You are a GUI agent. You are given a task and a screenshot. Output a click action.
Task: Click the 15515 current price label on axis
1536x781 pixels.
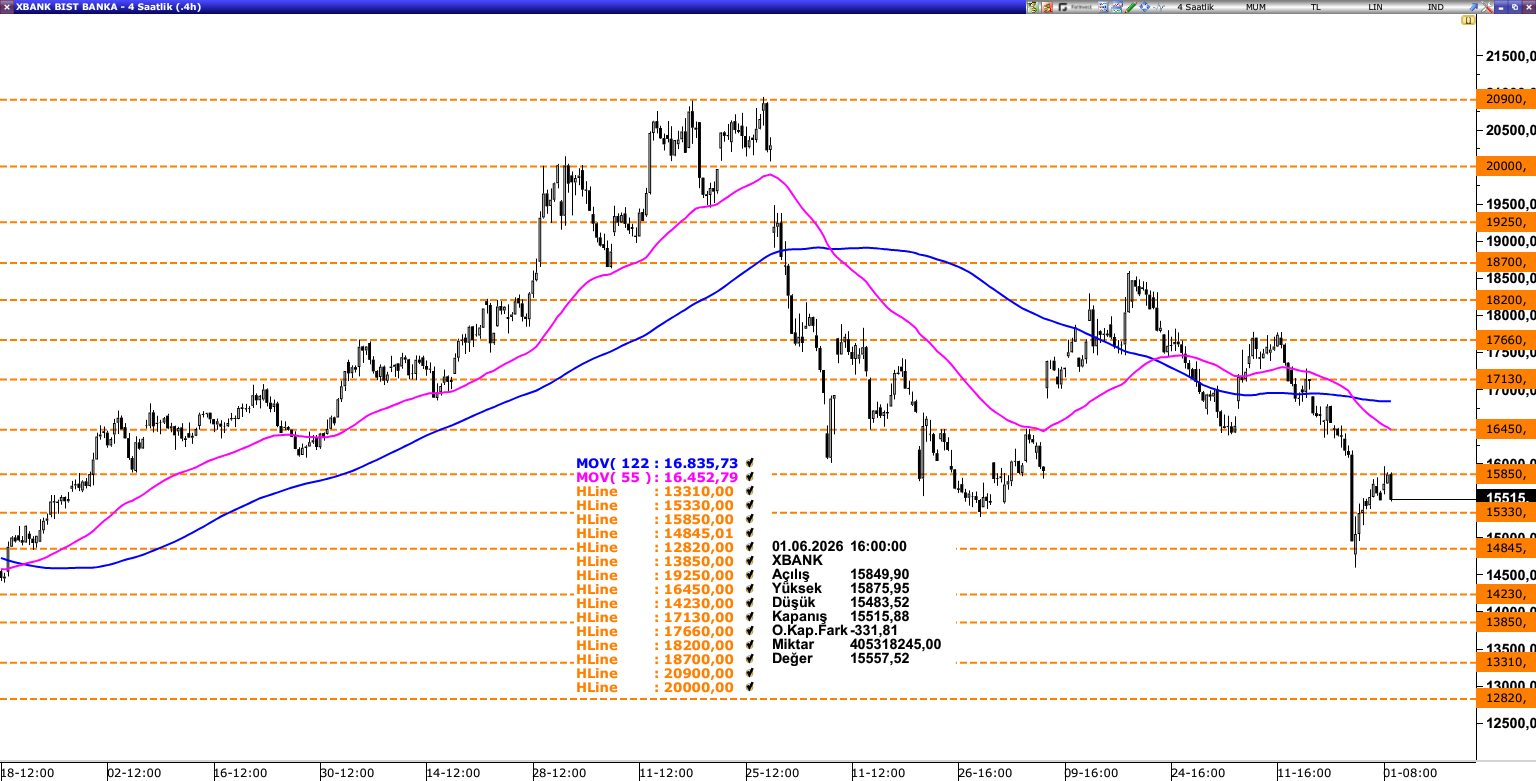pyautogui.click(x=1505, y=497)
